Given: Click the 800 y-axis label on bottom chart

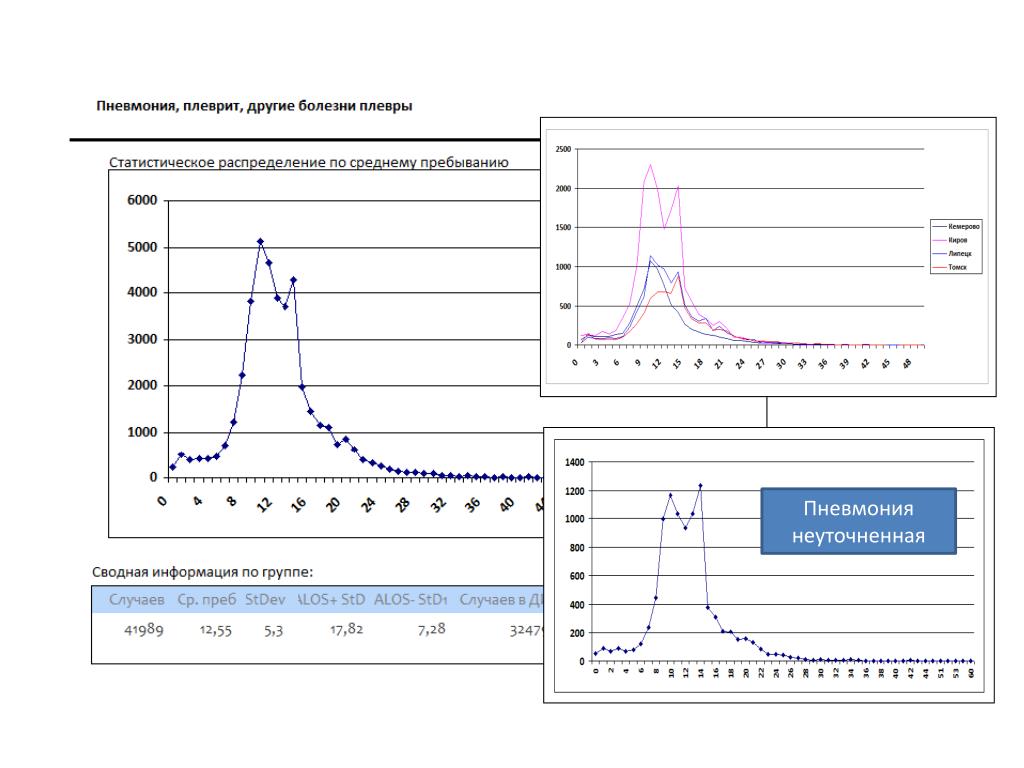Looking at the screenshot, I should tap(577, 548).
